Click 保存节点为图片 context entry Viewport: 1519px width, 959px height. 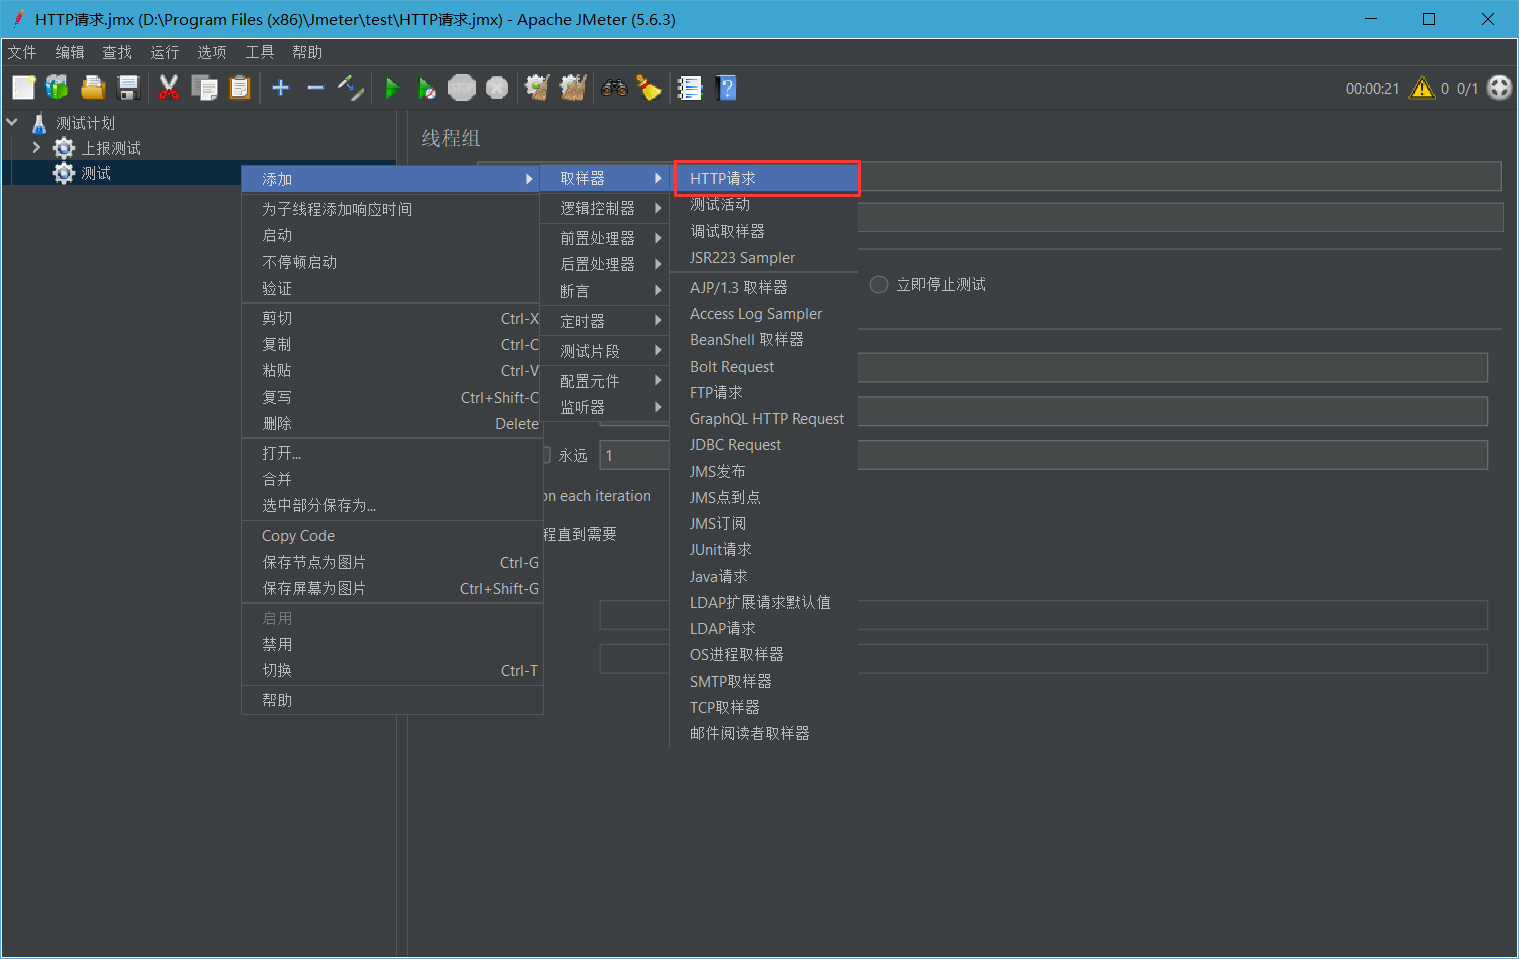coord(392,562)
